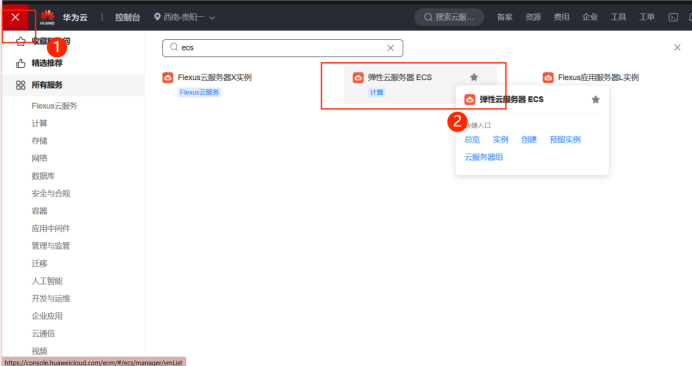Click the Flexus云服务 tag label
692x366 pixels.
pos(199,92)
